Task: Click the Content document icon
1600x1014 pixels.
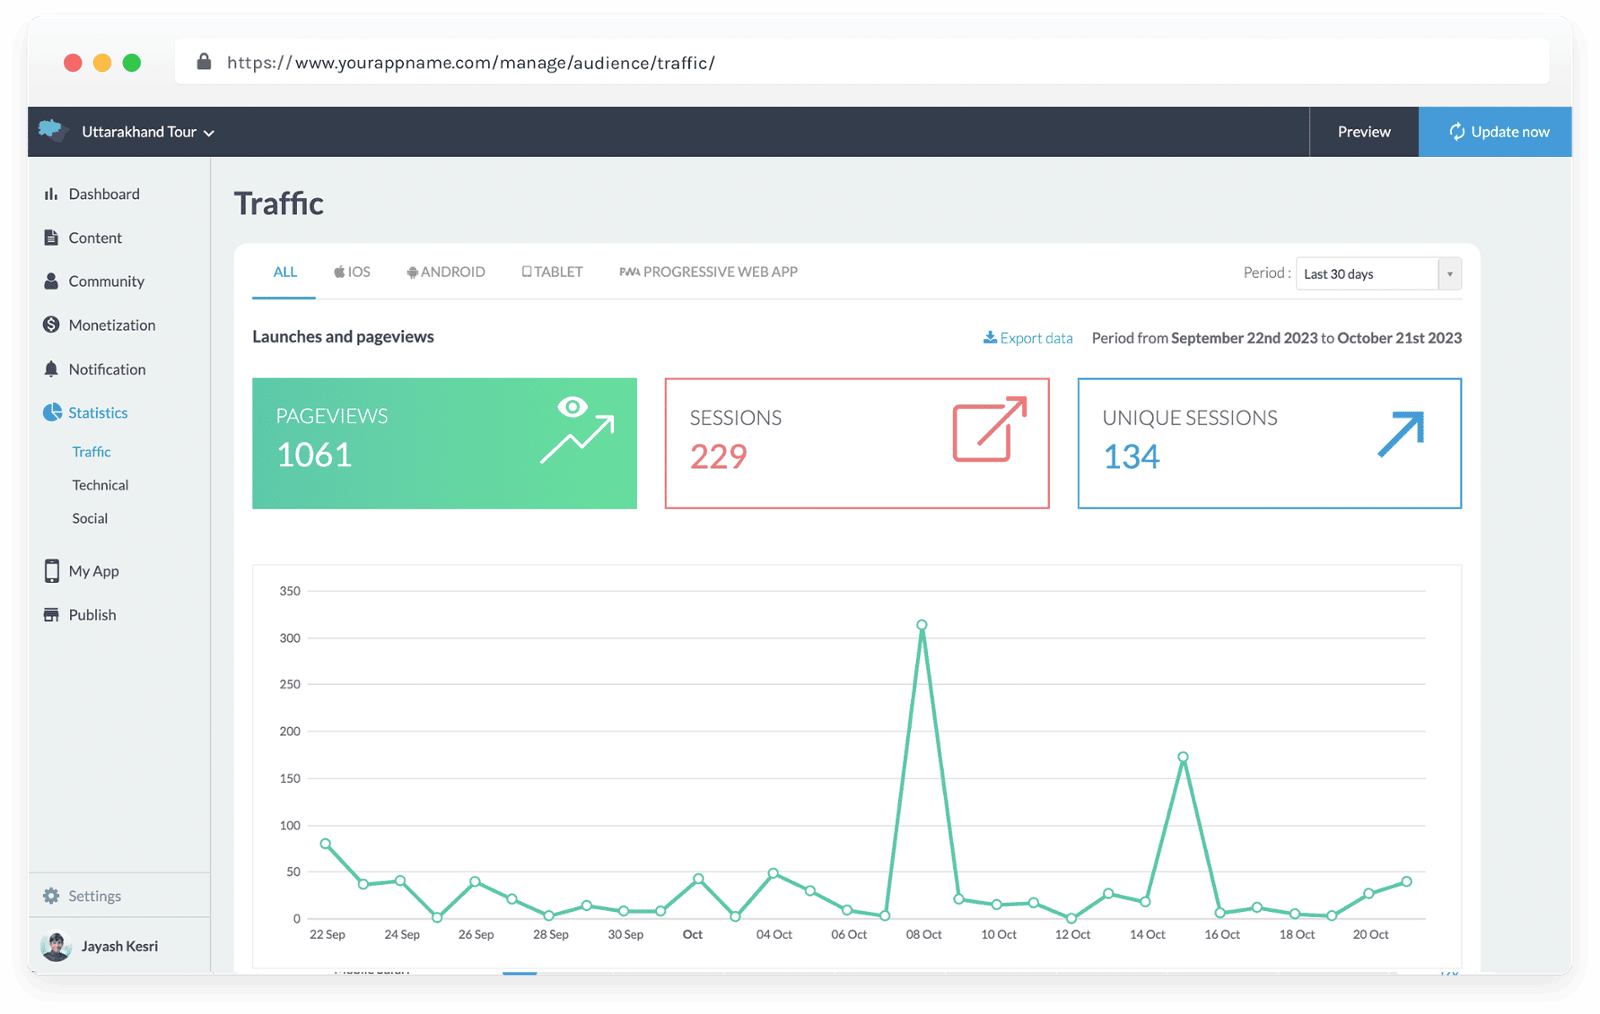Action: coord(51,238)
